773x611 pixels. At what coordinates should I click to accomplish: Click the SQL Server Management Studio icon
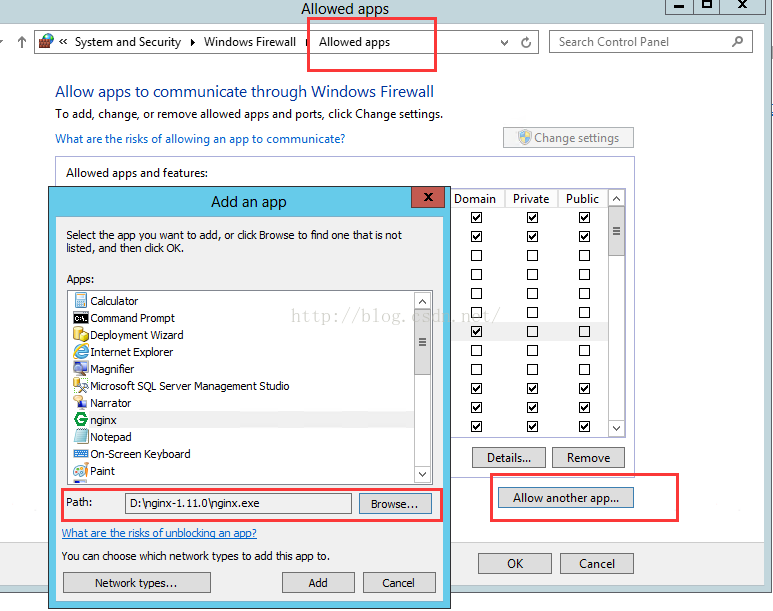81,385
